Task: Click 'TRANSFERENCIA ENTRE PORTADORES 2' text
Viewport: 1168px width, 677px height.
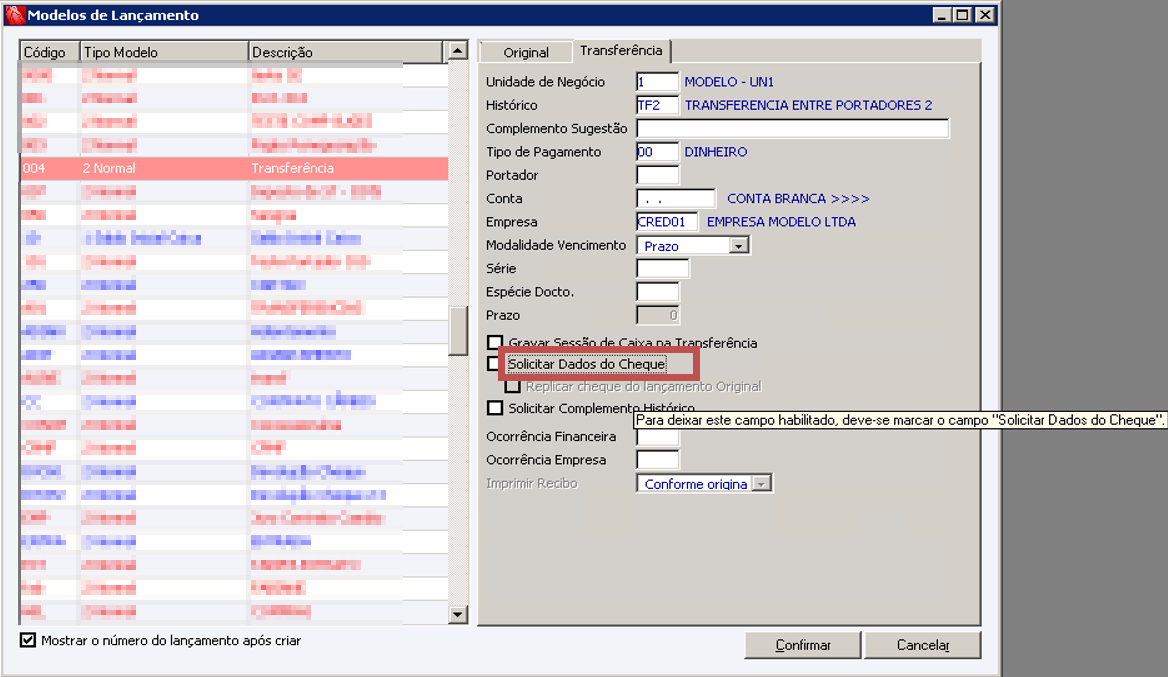Action: point(808,105)
